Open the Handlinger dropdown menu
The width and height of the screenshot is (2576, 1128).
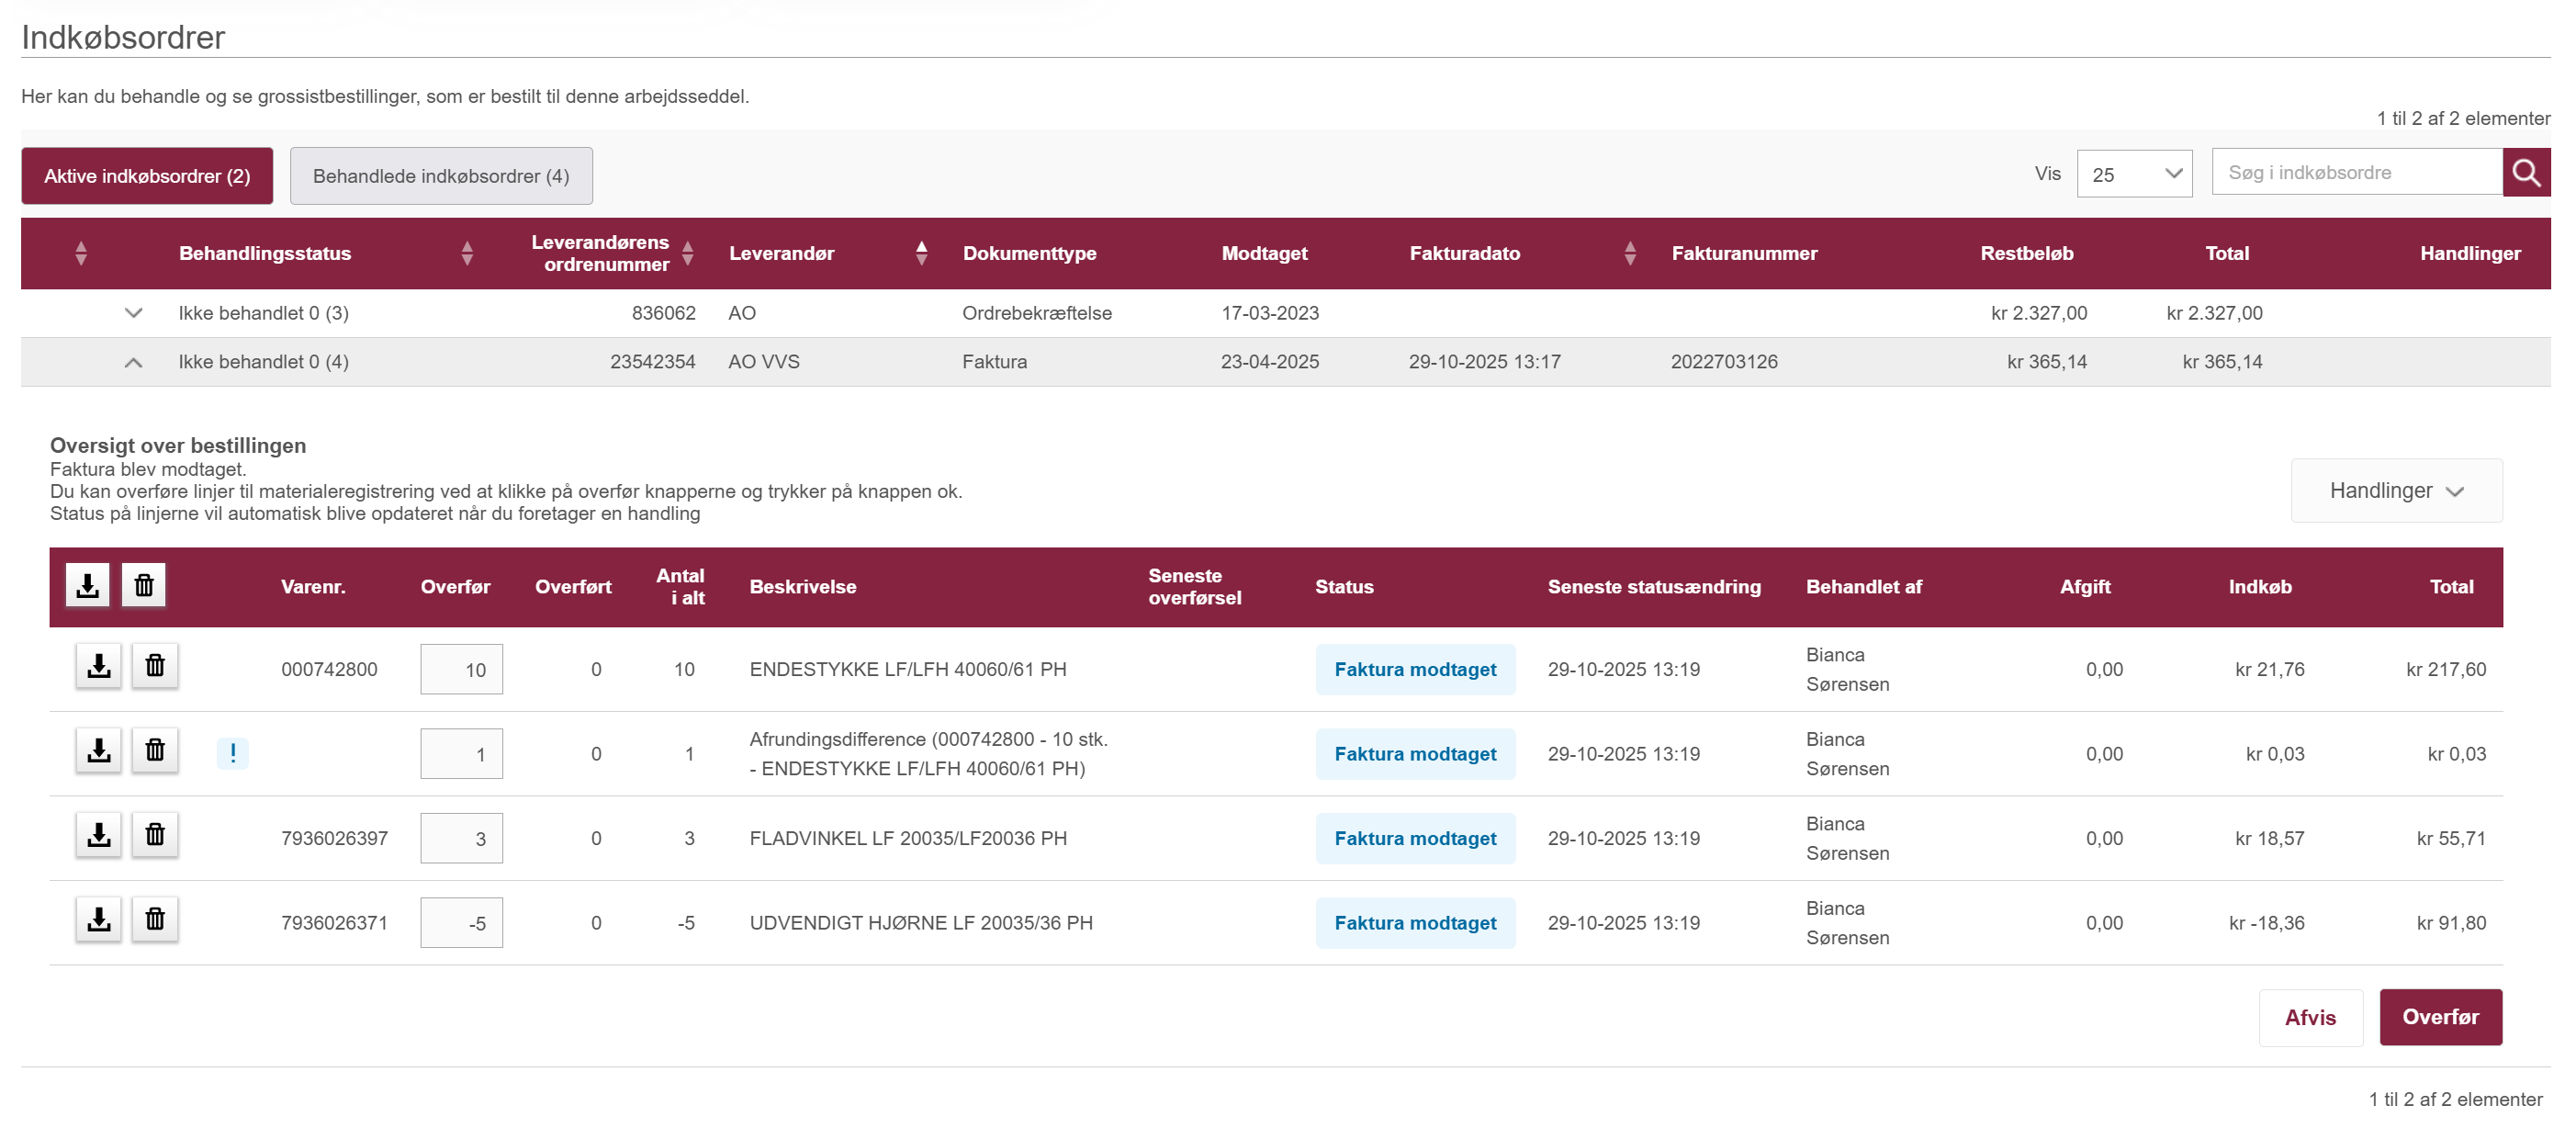tap(2395, 491)
